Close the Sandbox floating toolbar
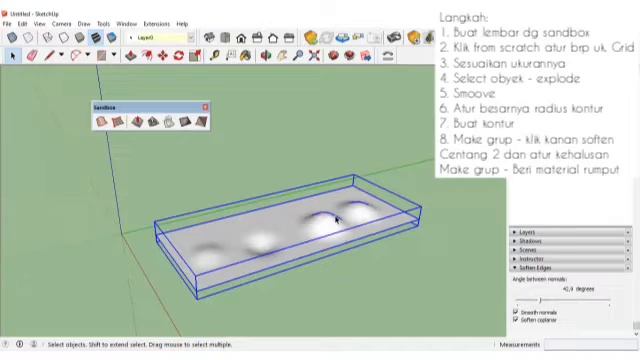 click(205, 107)
